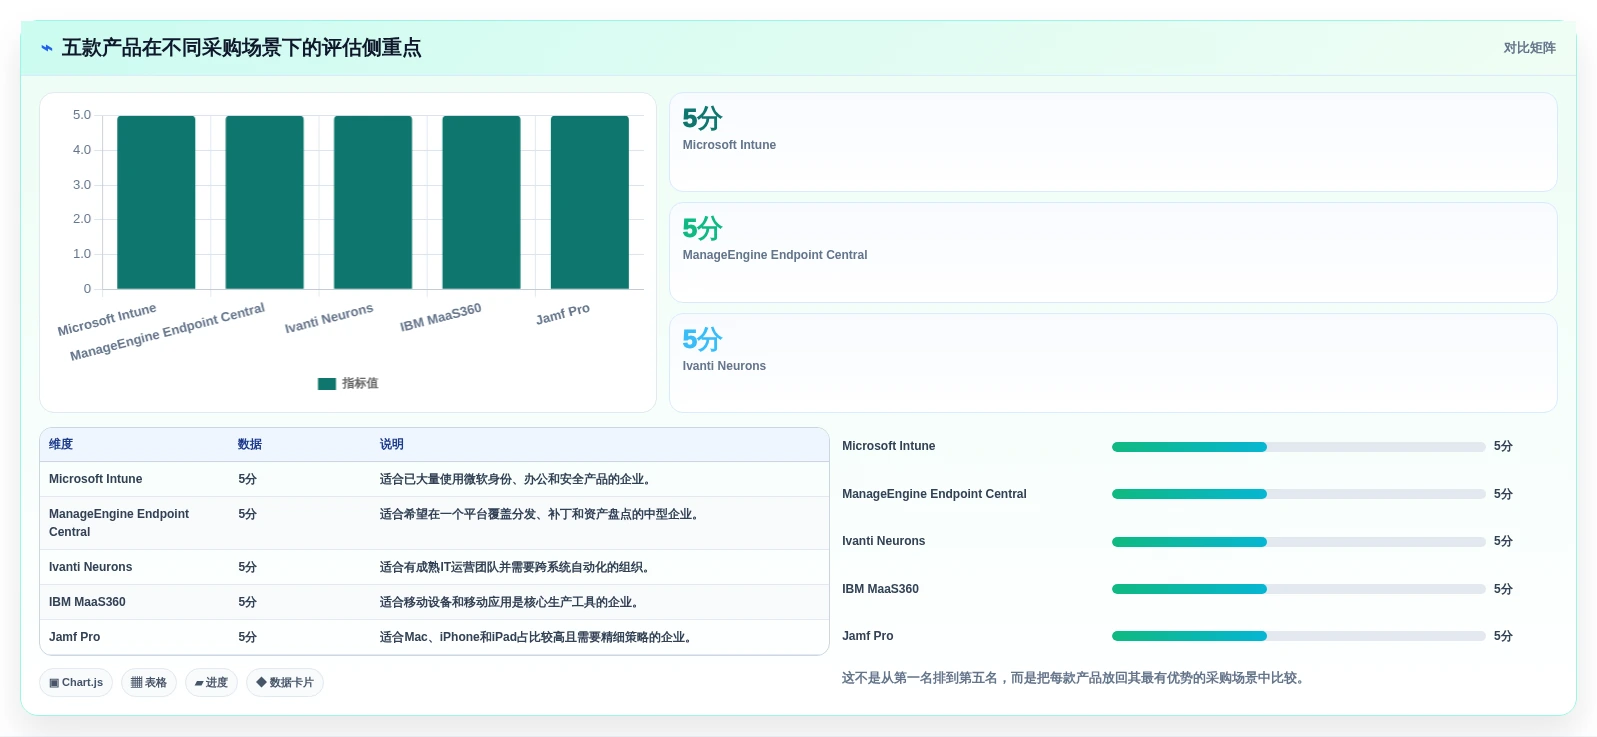This screenshot has width=1597, height=737.
Task: Toggle the 指标值 legend swatch
Action: click(327, 384)
